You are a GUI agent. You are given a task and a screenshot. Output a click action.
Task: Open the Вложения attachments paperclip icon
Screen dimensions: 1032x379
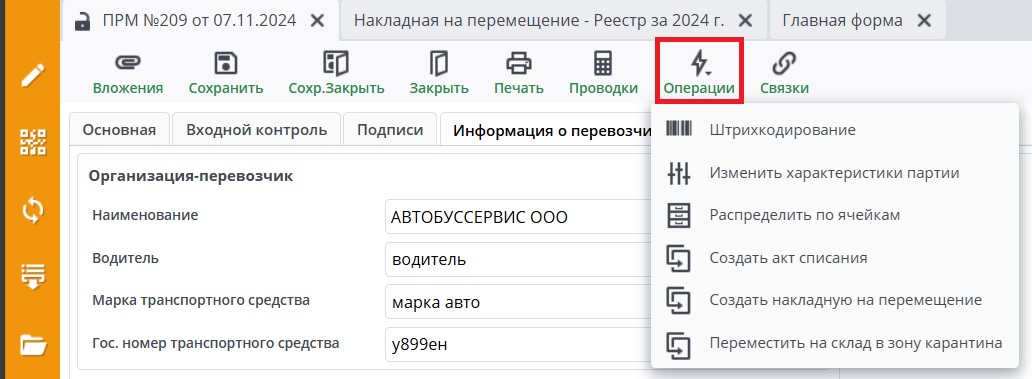[128, 64]
